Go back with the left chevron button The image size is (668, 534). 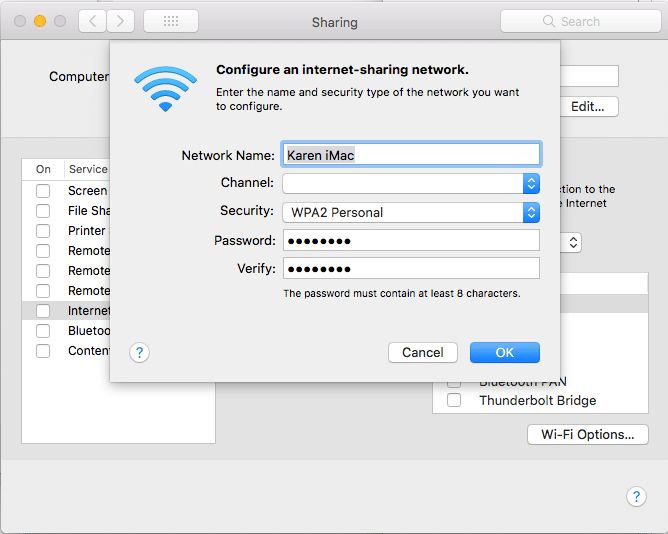pyautogui.click(x=93, y=21)
